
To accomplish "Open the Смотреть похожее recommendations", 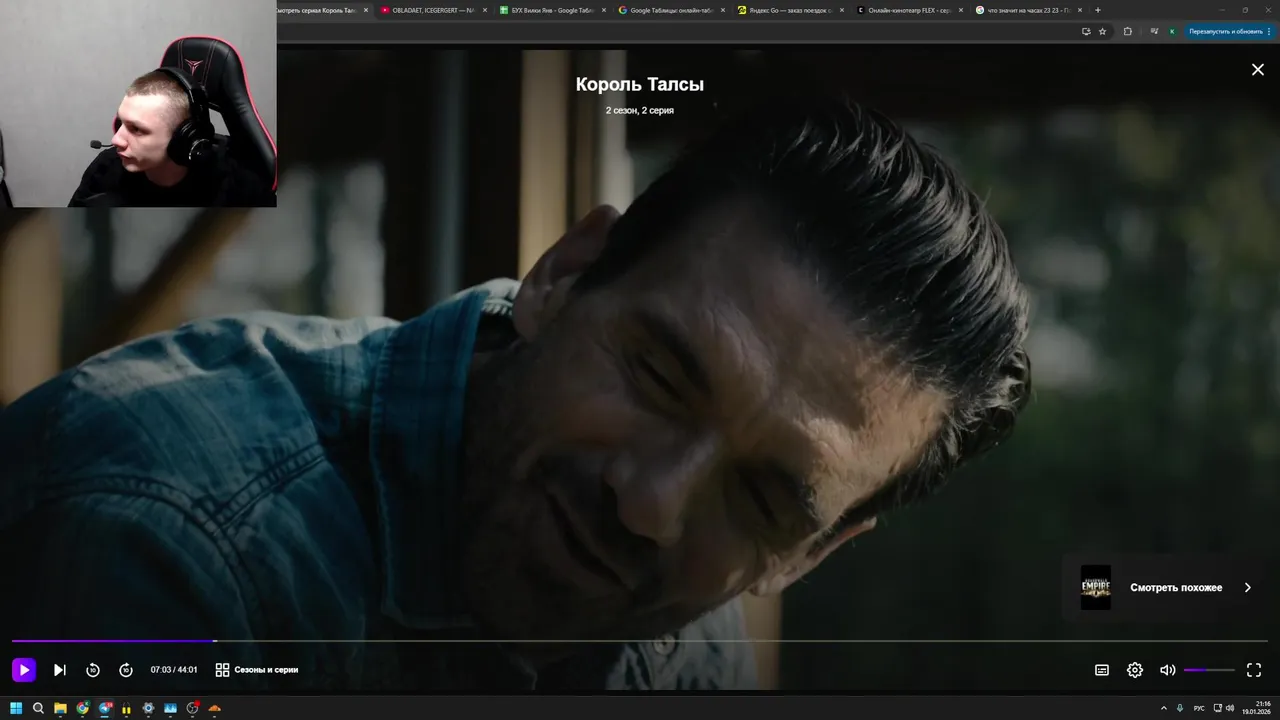I will tap(1166, 588).
